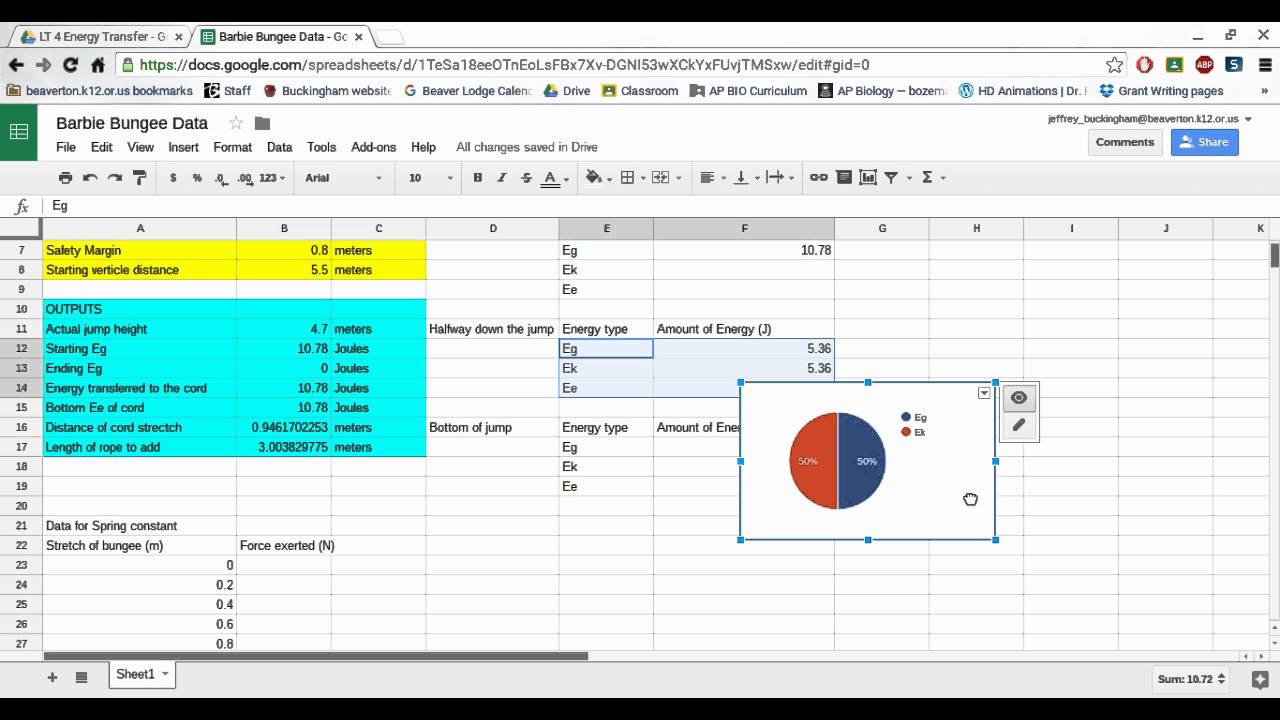This screenshot has height=720, width=1280.
Task: Click the browser Home icon
Action: pos(98,65)
